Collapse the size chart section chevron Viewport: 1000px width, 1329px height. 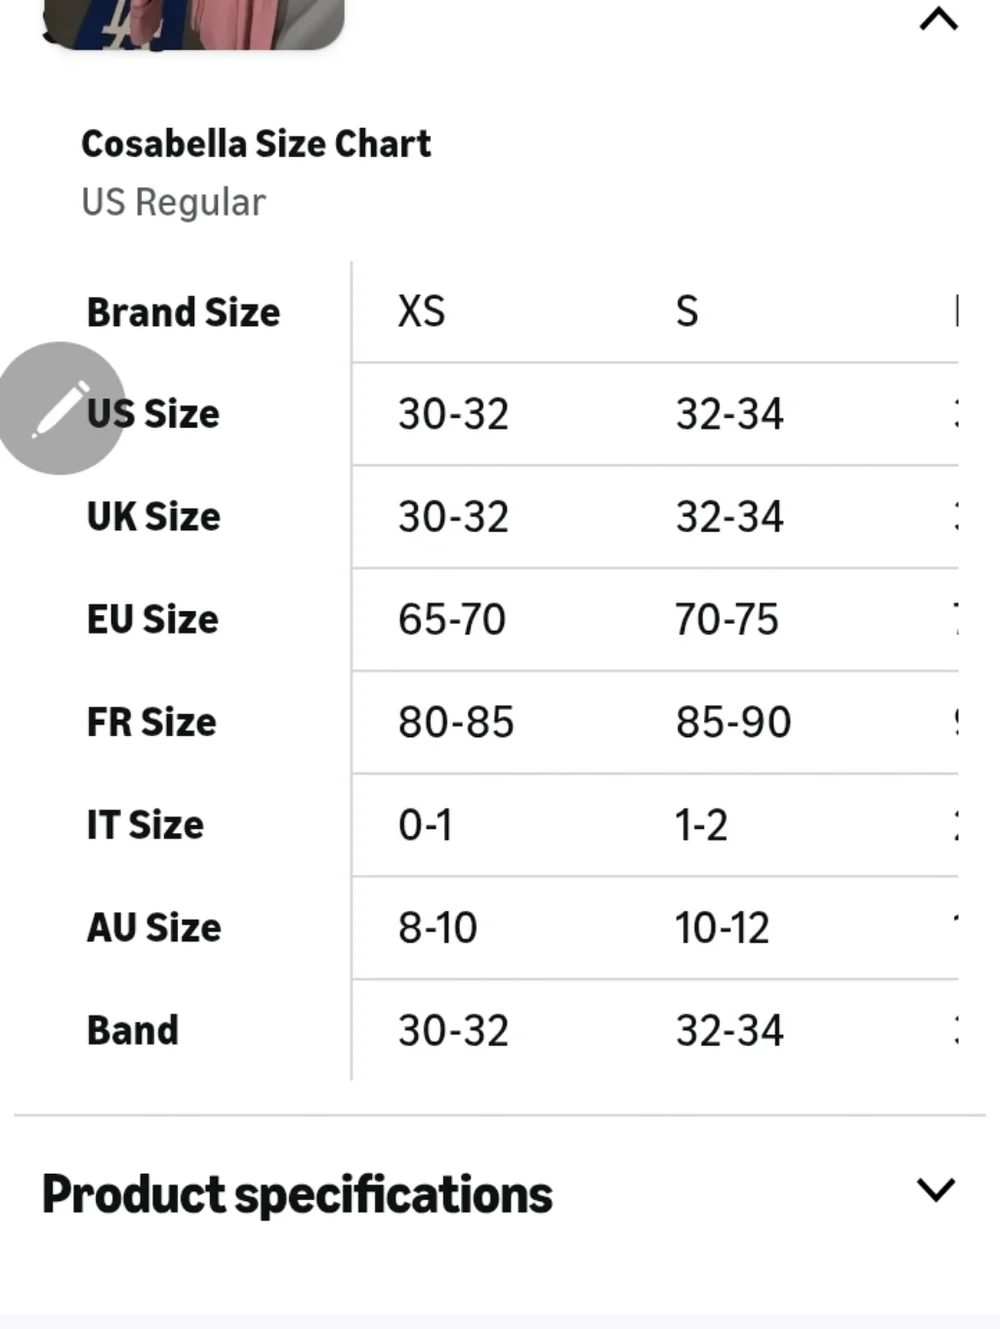pyautogui.click(x=938, y=19)
